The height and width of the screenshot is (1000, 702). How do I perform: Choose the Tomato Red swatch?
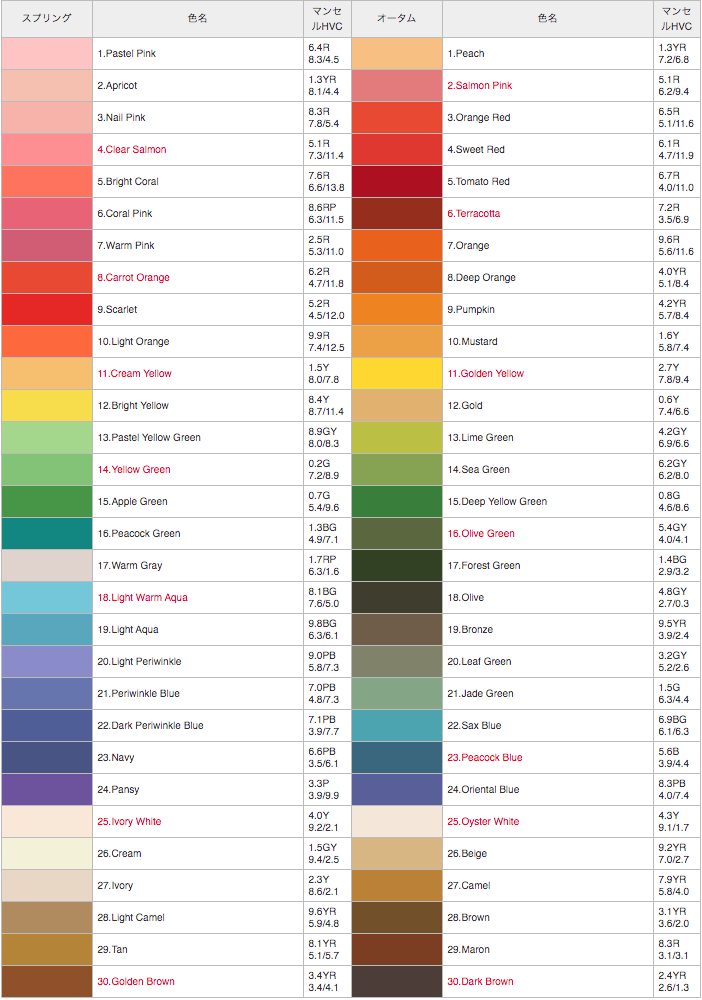point(397,181)
